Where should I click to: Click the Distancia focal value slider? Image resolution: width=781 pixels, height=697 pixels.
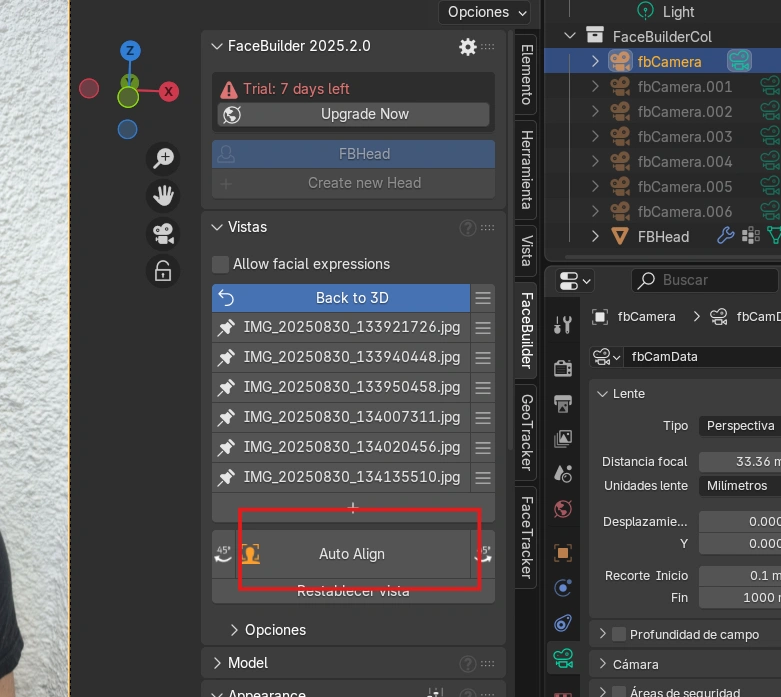tap(740, 462)
